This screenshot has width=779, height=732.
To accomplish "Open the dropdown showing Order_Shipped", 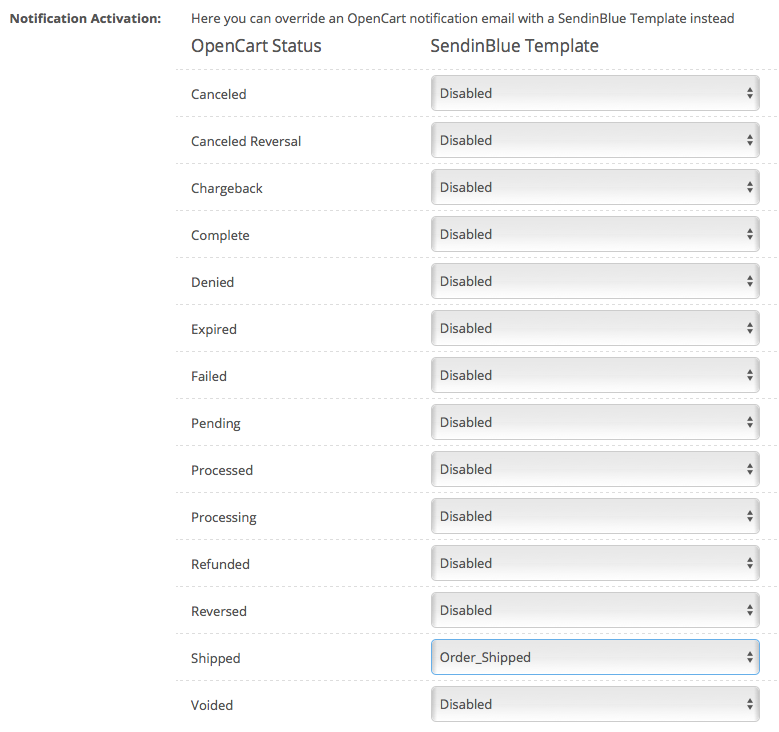I will (x=595, y=658).
